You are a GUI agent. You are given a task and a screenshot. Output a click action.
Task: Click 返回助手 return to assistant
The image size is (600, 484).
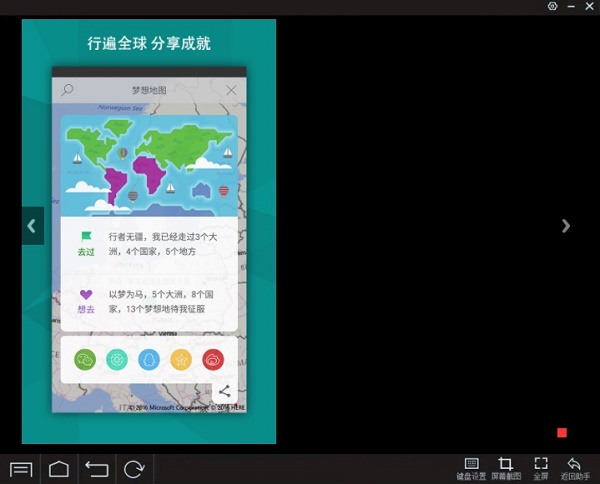[x=575, y=468]
